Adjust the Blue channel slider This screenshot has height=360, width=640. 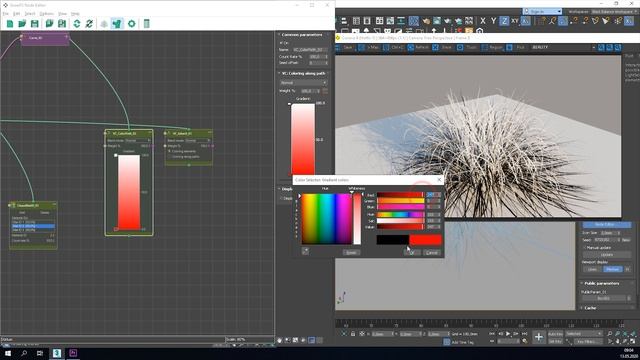click(x=400, y=207)
